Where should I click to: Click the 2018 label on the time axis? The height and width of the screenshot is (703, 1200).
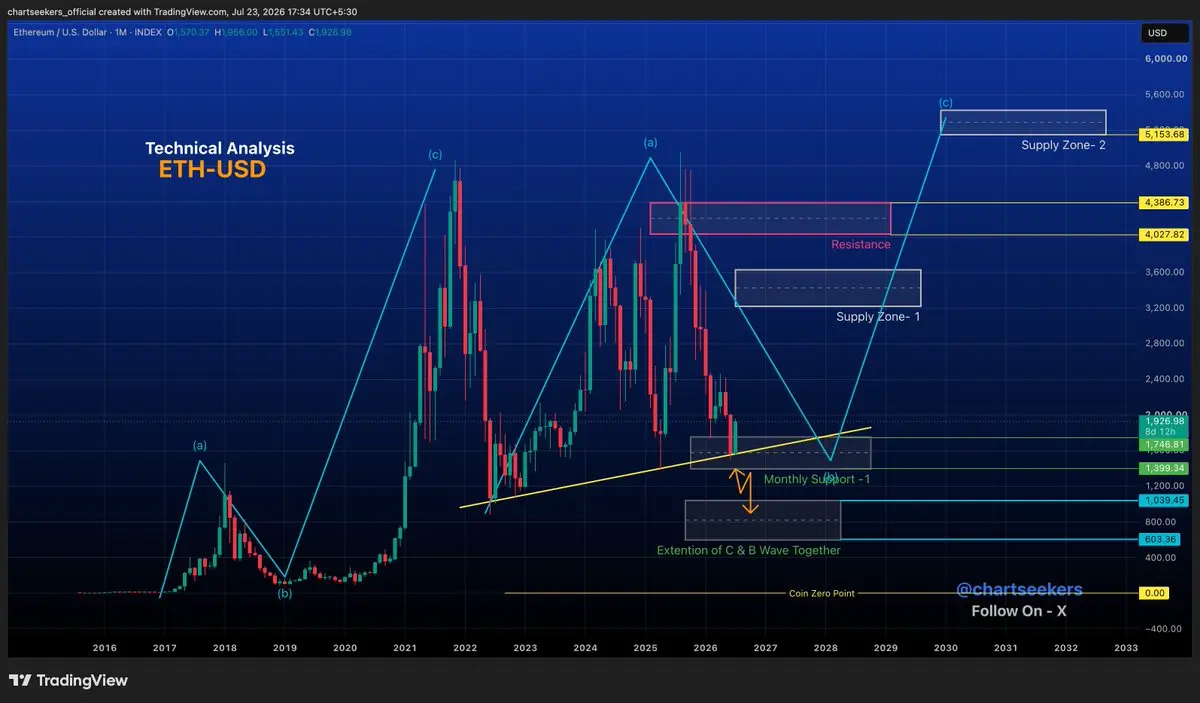point(225,648)
